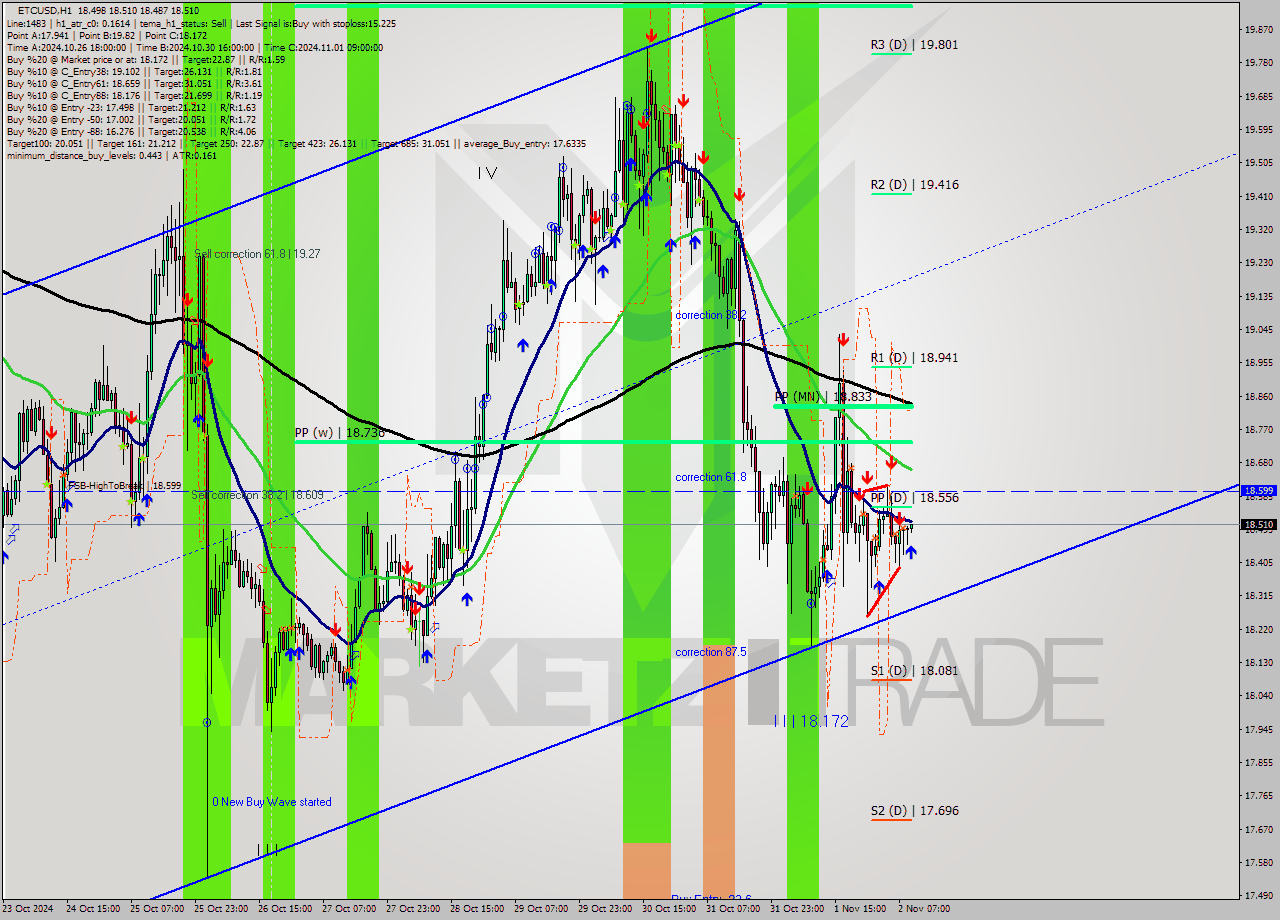
Task: Click '0 New Buy Wave started' text
Action: coord(272,802)
